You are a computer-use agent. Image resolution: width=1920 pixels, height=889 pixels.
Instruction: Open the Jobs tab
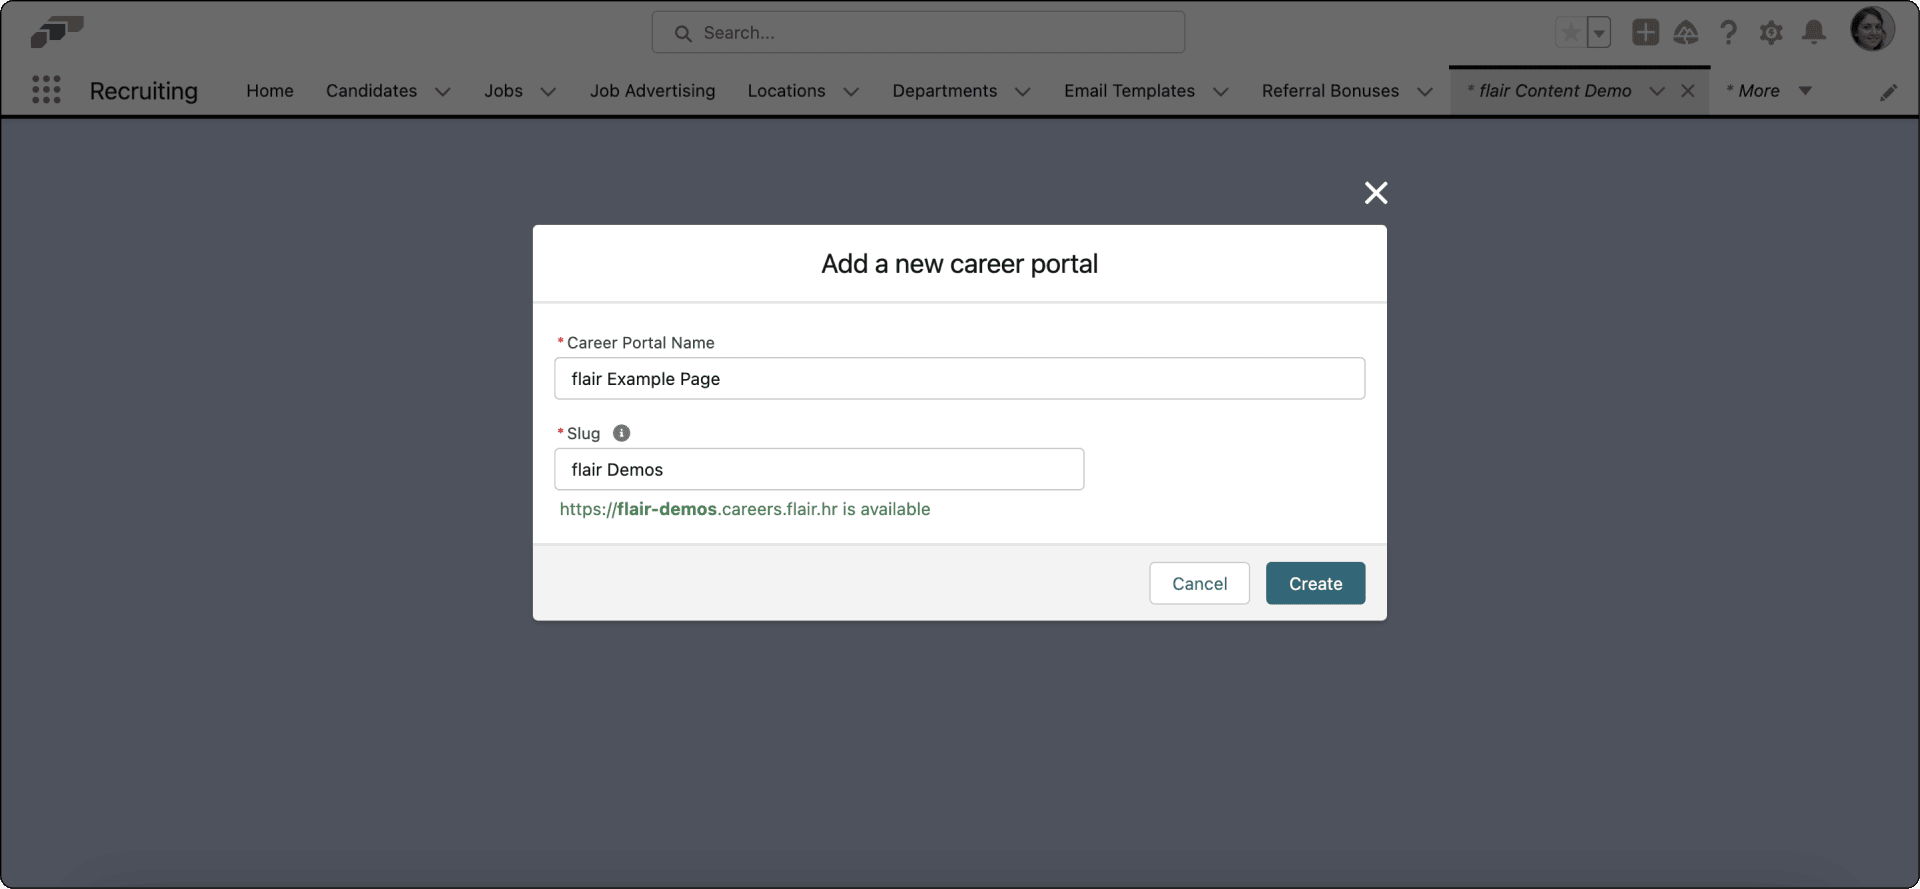point(503,91)
